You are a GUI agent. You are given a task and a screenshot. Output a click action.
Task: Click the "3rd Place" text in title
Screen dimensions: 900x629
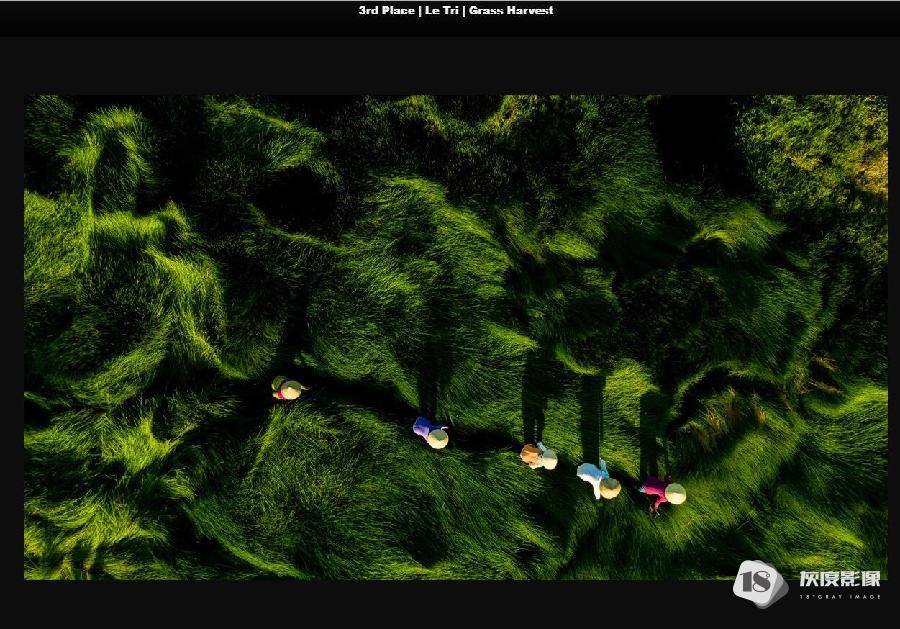386,11
